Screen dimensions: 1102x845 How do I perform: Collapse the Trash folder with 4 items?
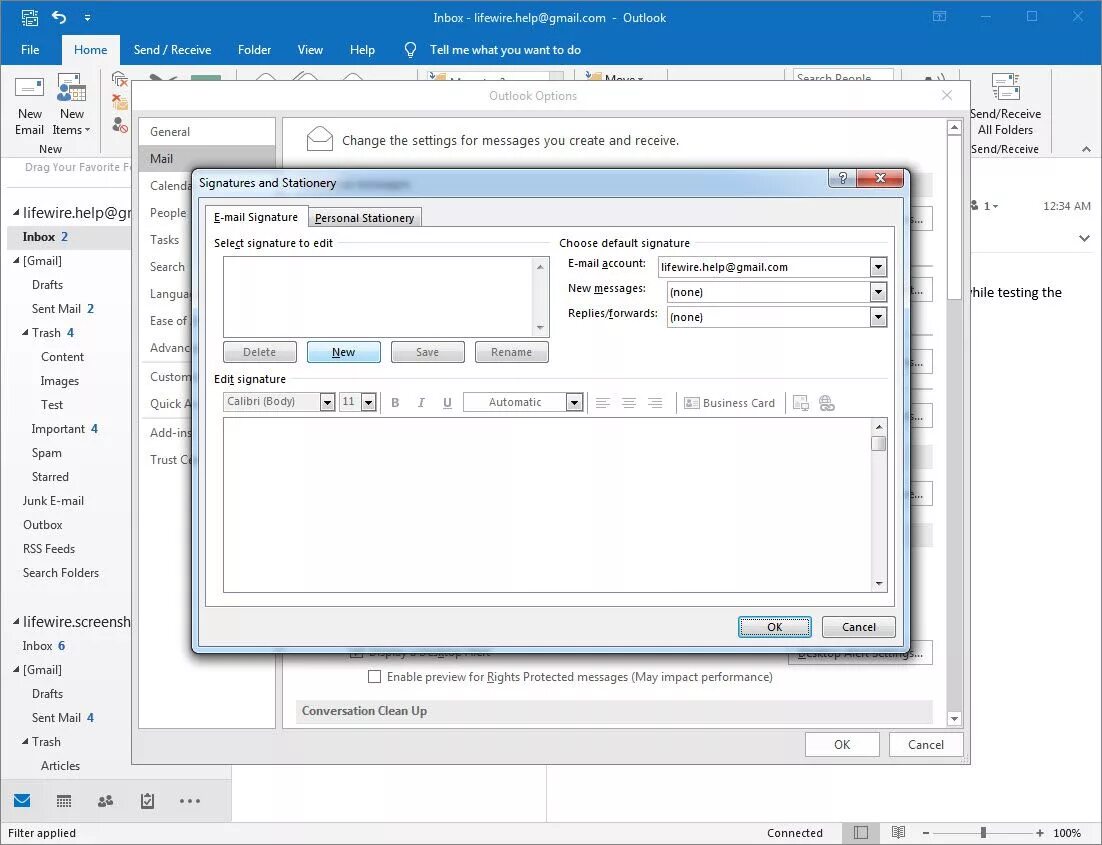click(25, 333)
